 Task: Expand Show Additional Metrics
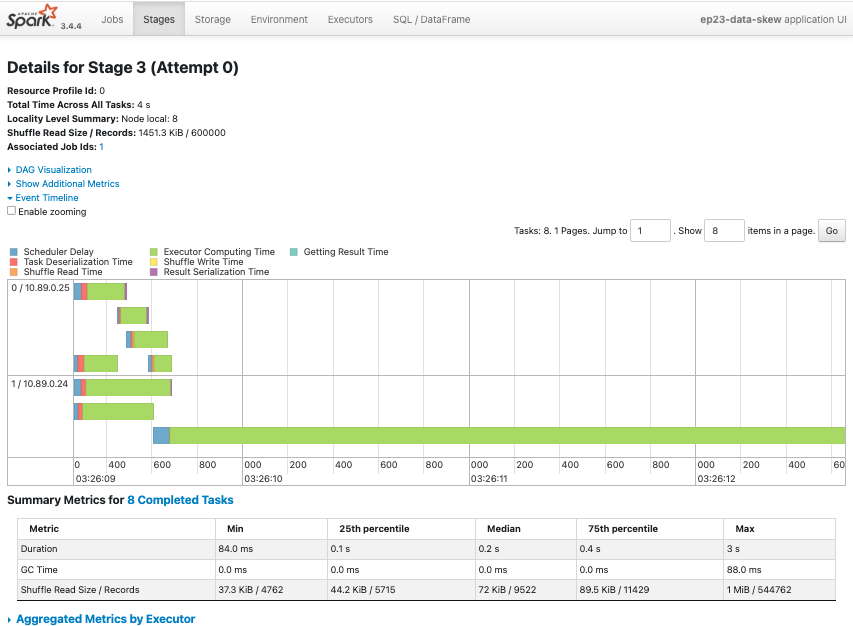point(67,184)
